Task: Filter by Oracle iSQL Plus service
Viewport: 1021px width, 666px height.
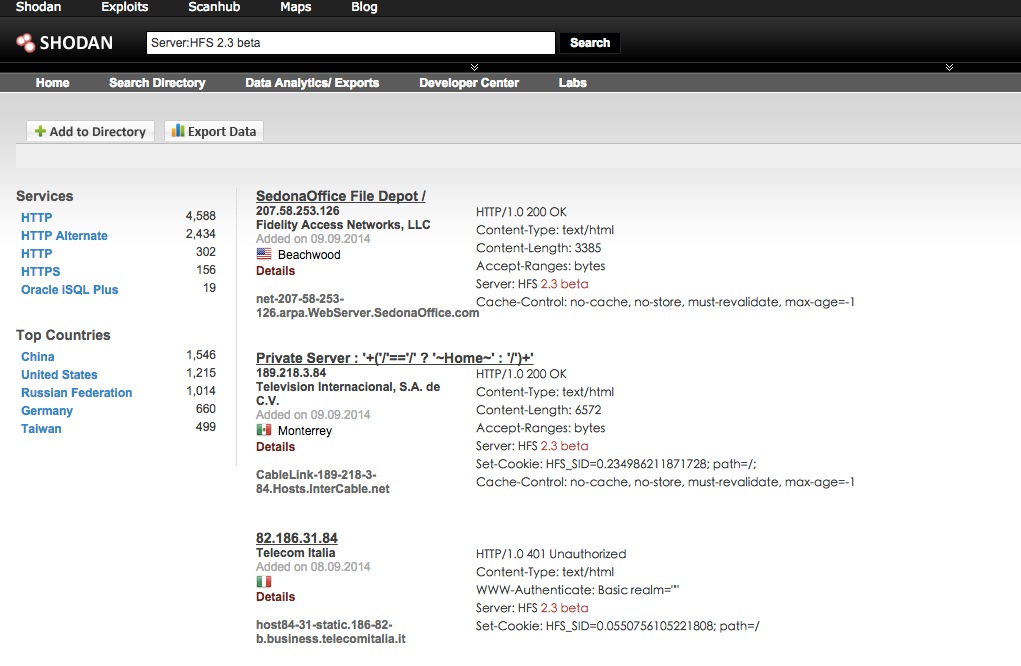Action: pos(70,290)
